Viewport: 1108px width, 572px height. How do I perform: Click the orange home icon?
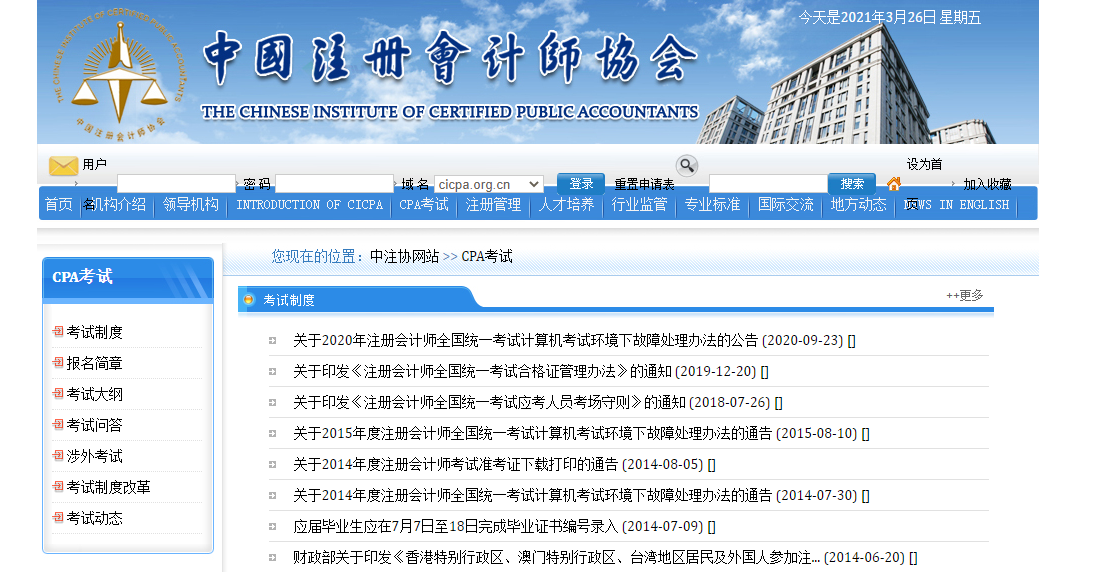(x=894, y=184)
